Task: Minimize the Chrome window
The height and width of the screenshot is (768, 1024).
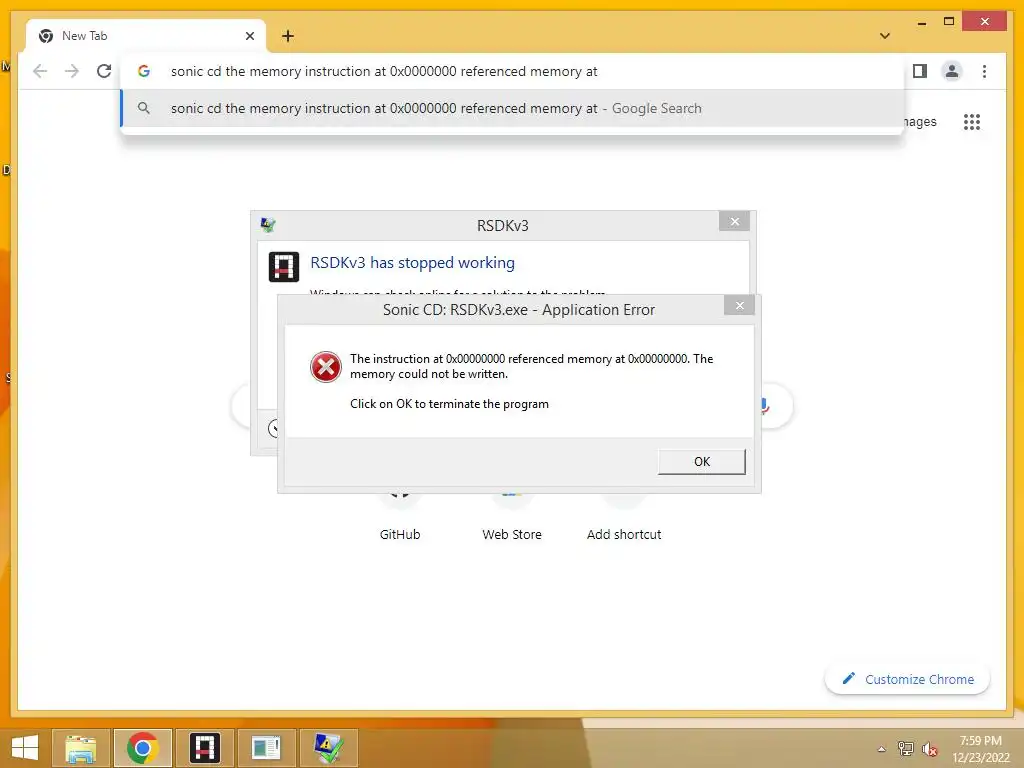Action: [x=921, y=22]
